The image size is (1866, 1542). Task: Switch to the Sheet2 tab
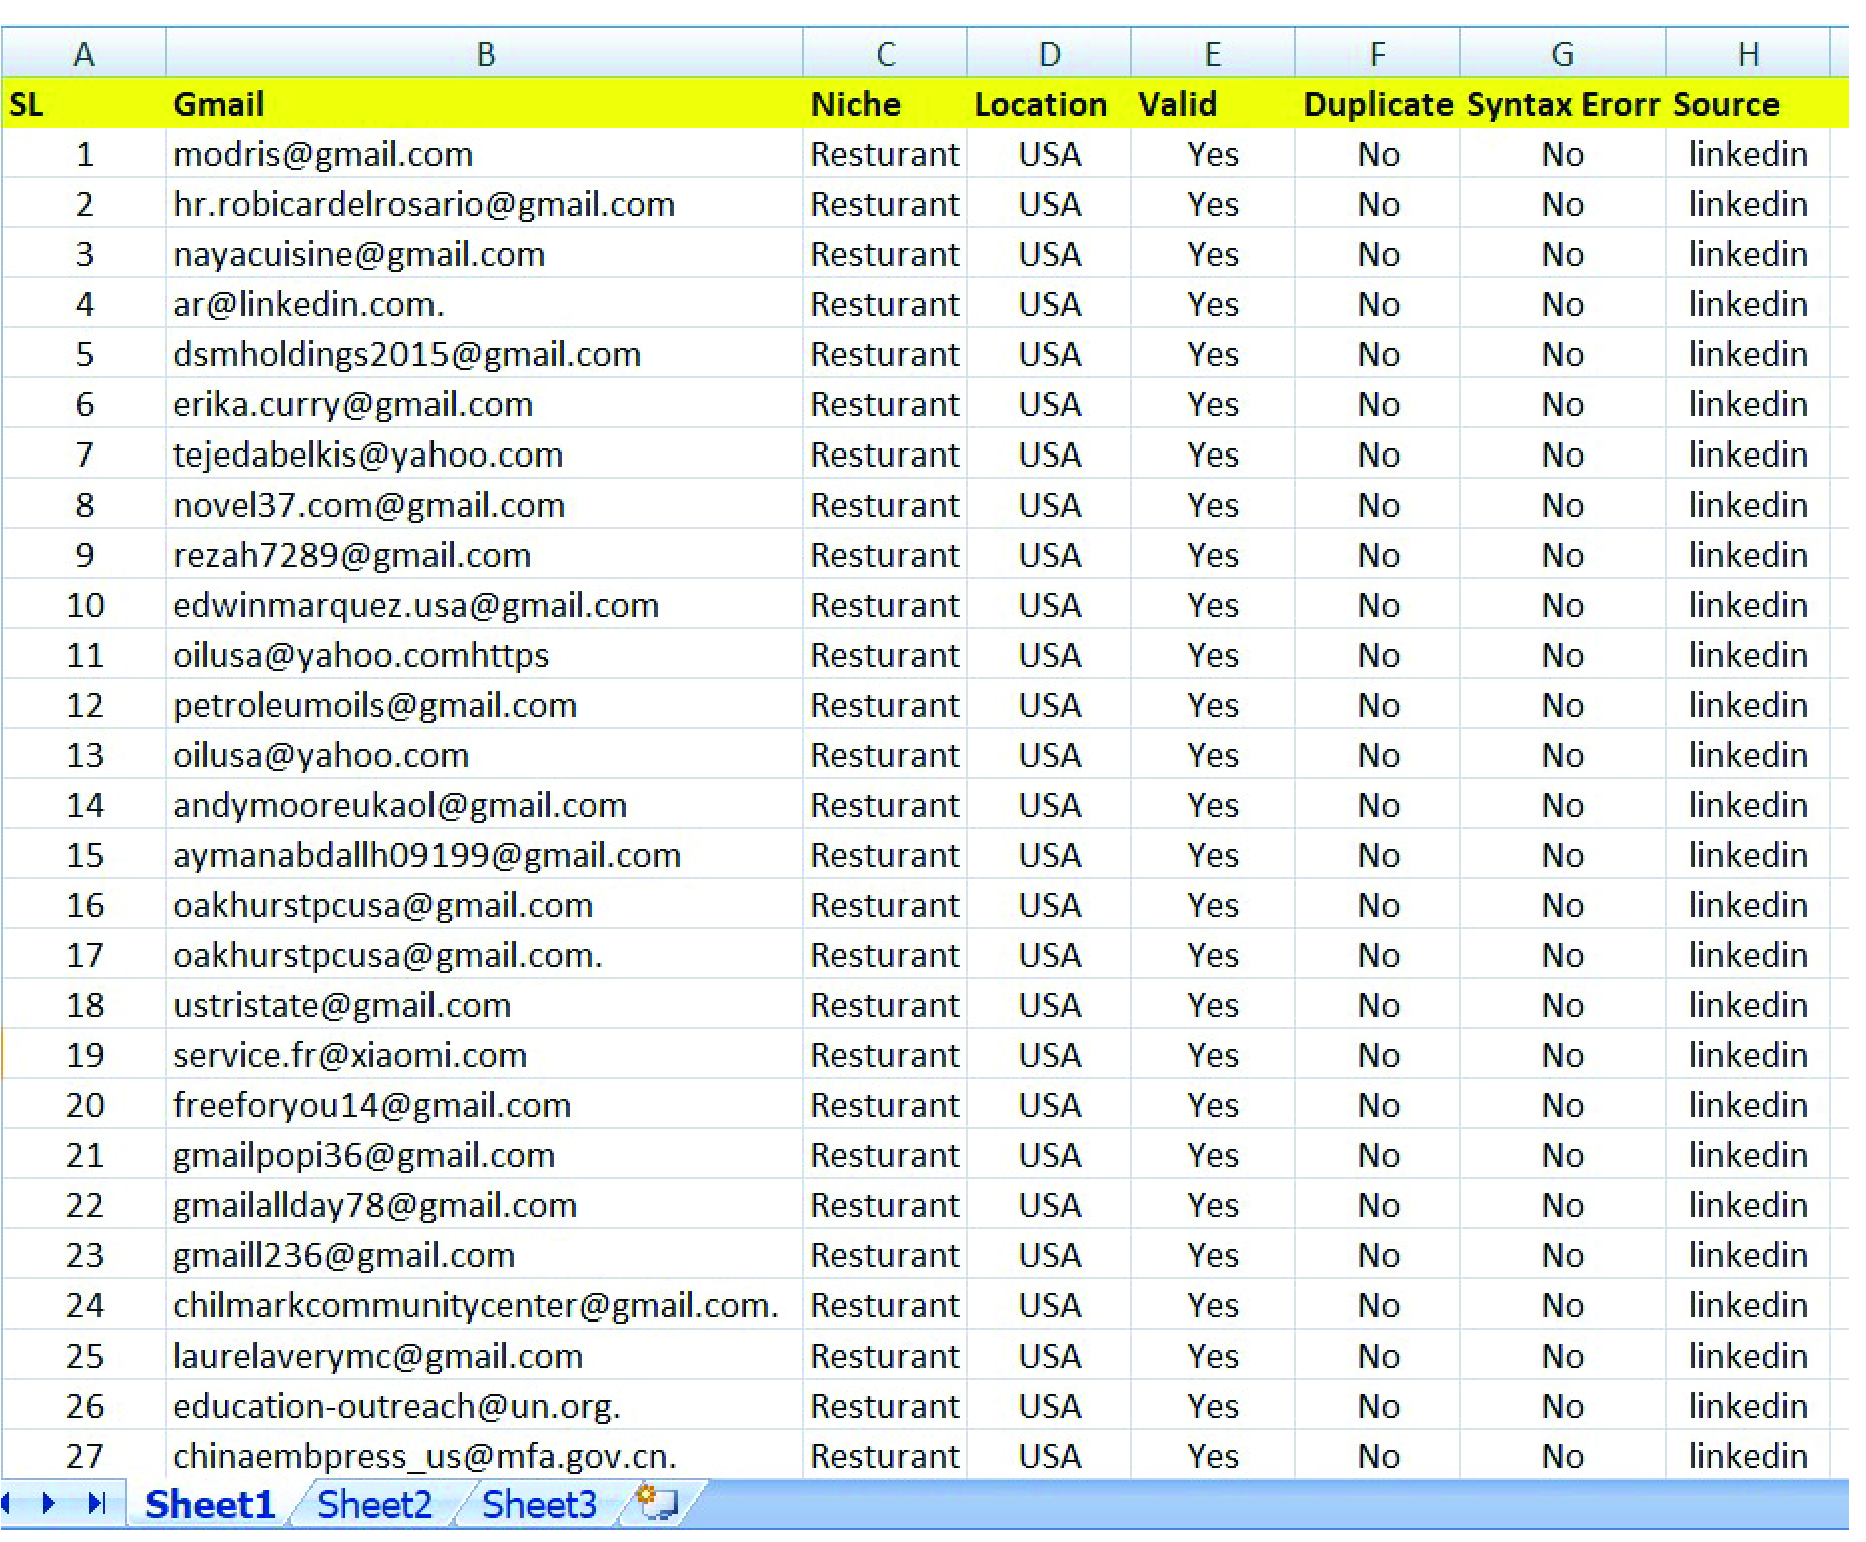373,1503
